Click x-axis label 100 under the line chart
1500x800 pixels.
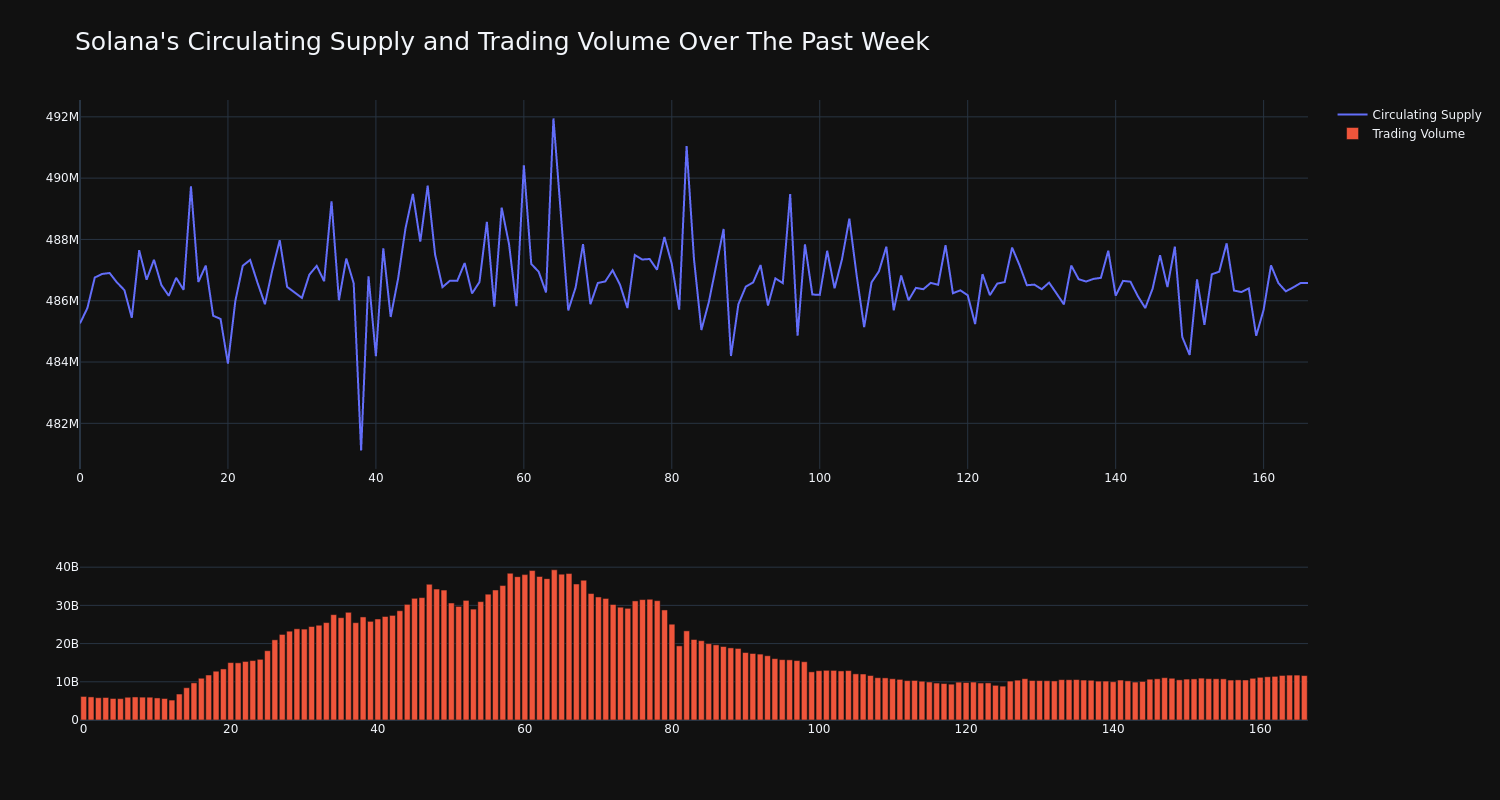[819, 478]
